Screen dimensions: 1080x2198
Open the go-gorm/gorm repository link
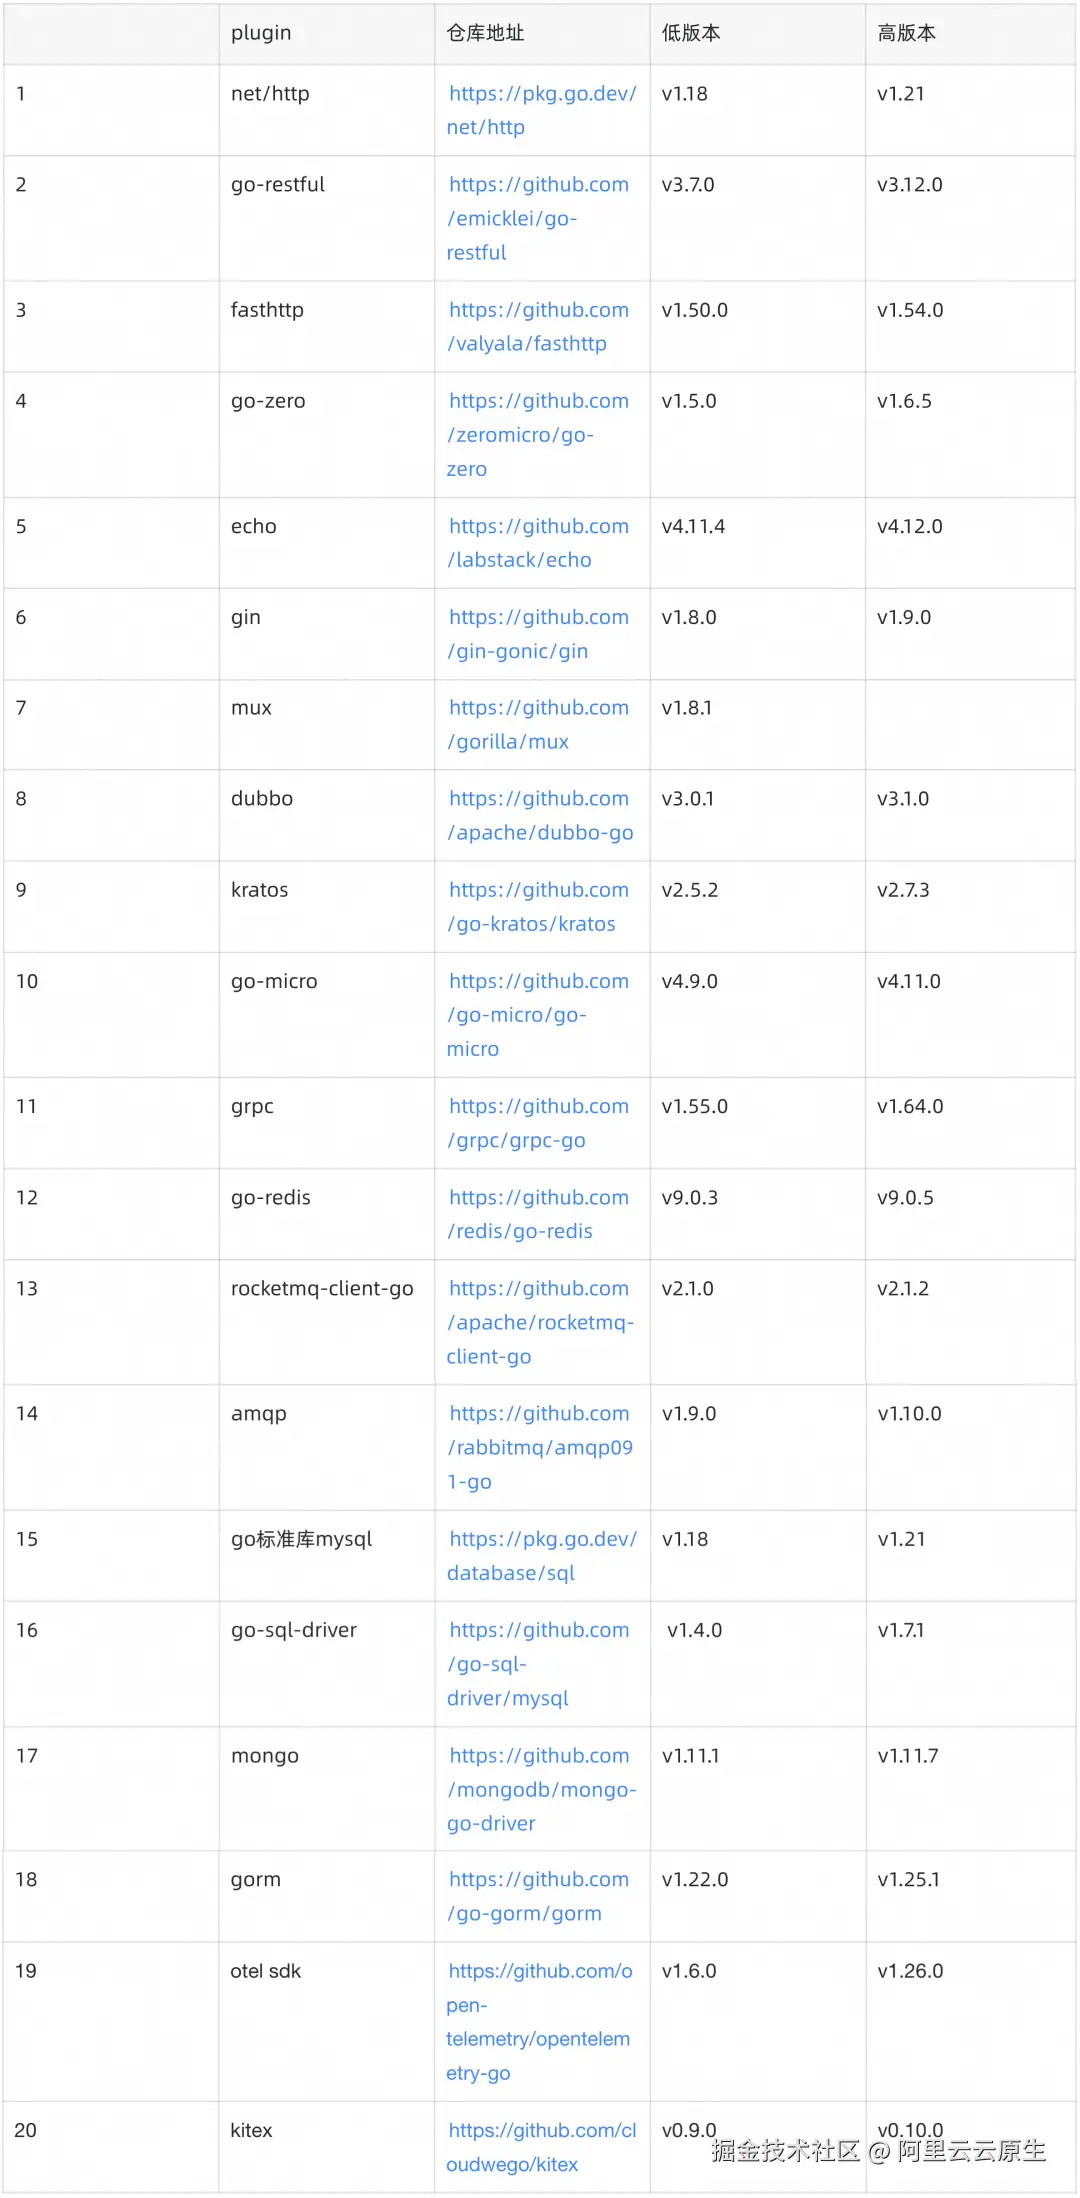coord(538,1896)
